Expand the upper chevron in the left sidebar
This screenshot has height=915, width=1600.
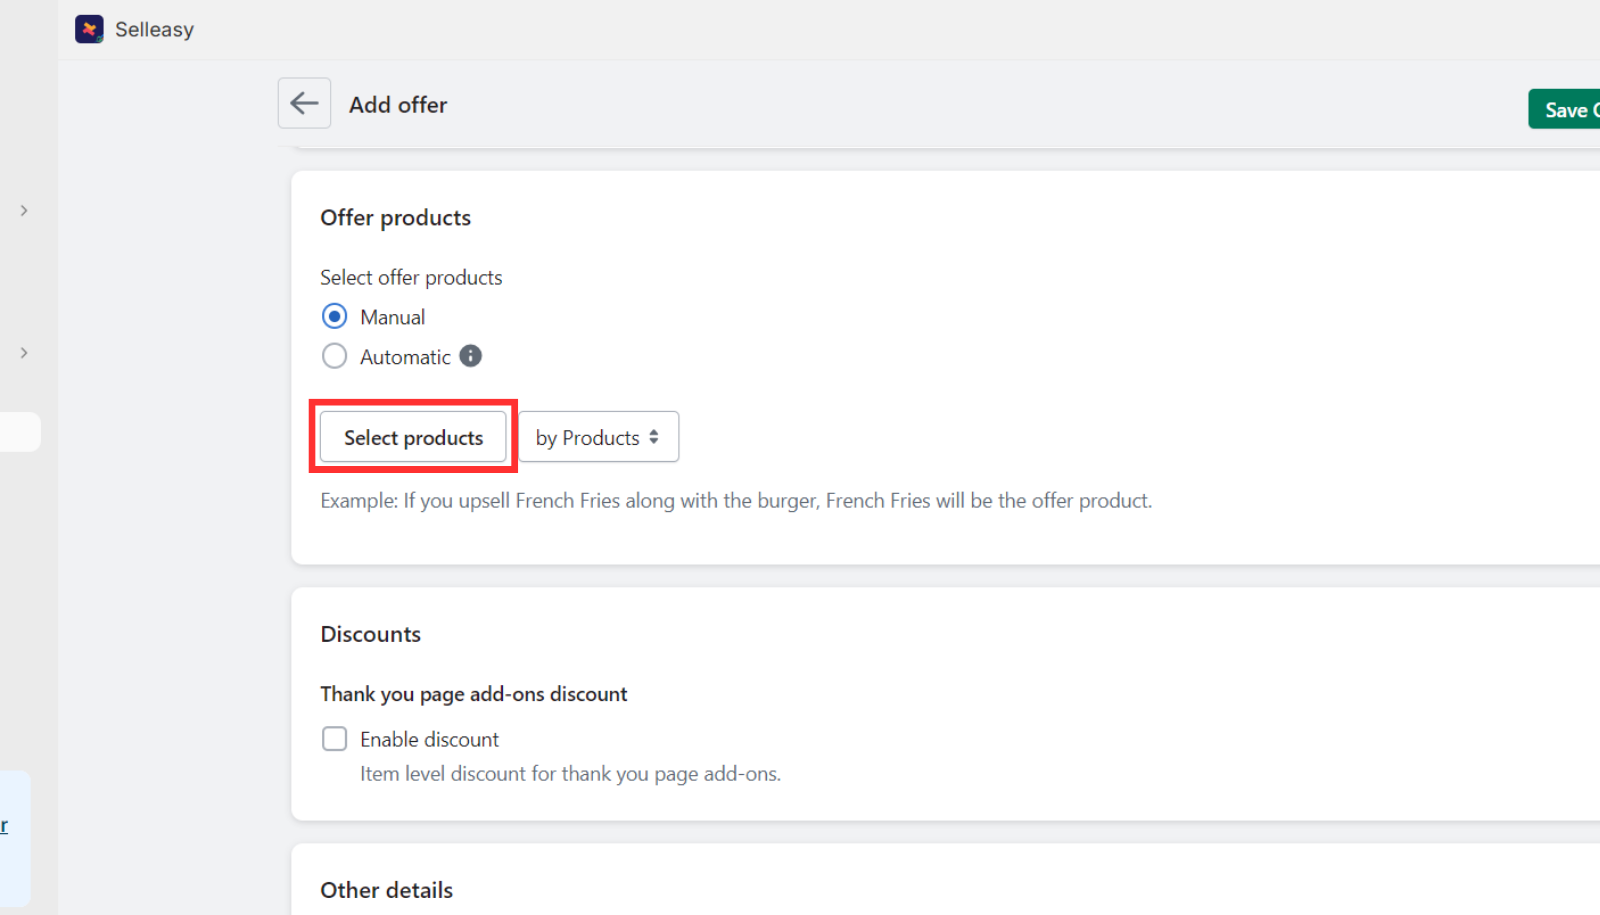(23, 210)
